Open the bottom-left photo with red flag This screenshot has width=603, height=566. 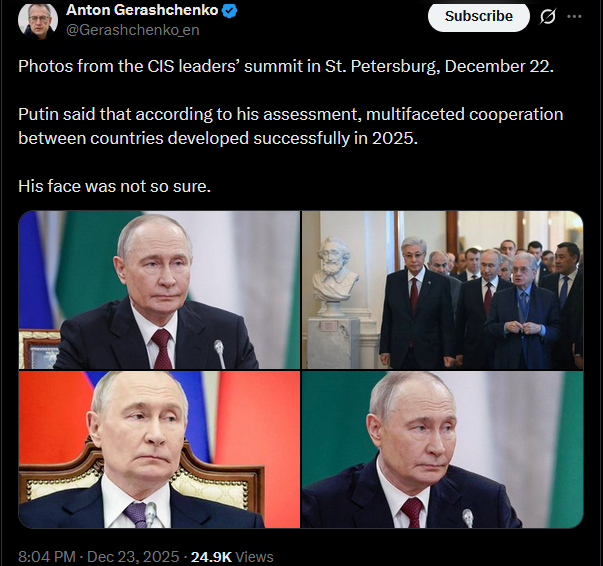pyautogui.click(x=159, y=449)
